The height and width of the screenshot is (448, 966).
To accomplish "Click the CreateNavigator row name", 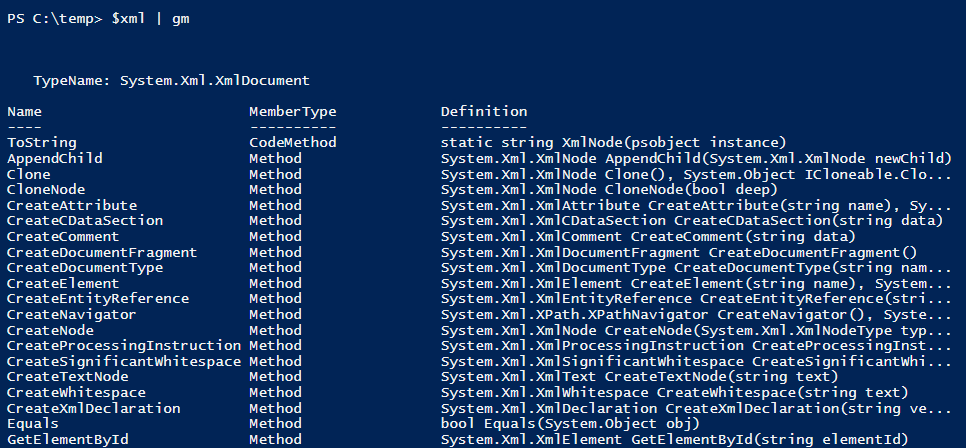I will [72, 314].
